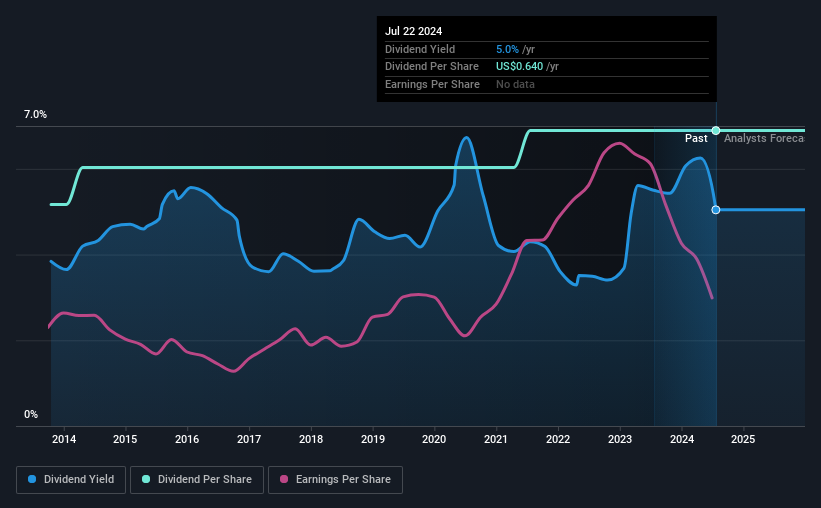Click the 7.0% y-axis label
Screen dimensions: 821x508
pos(35,114)
